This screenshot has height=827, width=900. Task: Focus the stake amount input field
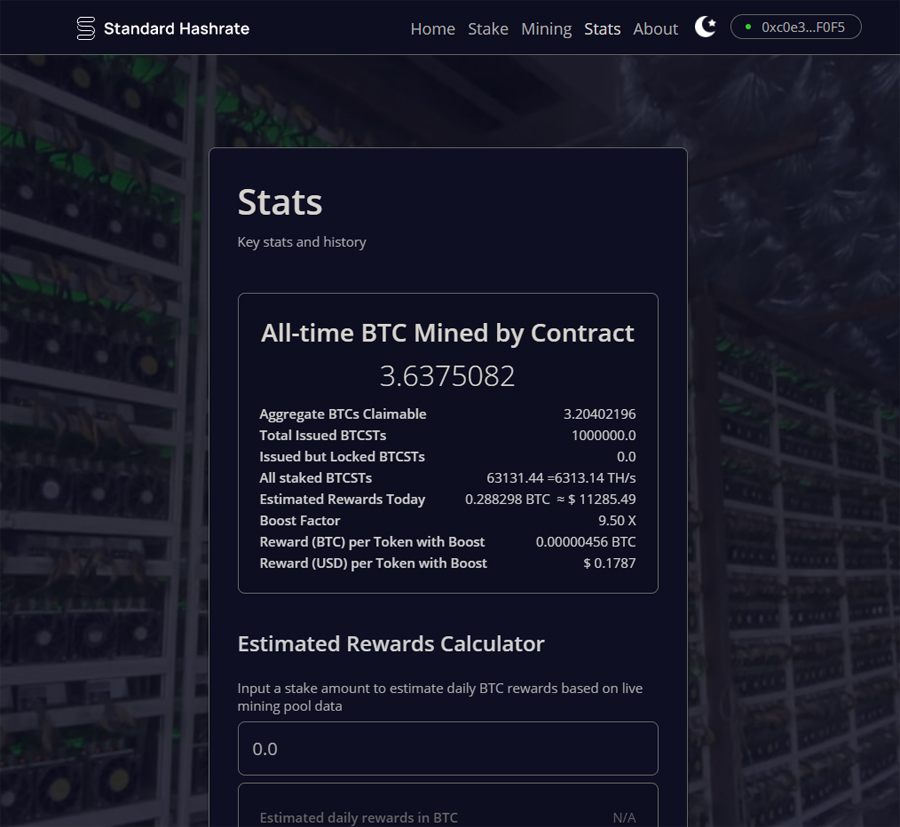click(x=448, y=748)
